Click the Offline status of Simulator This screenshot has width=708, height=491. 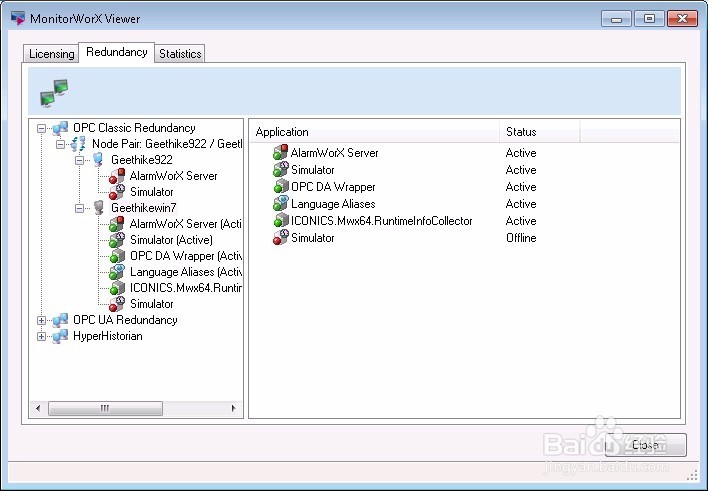tap(521, 238)
